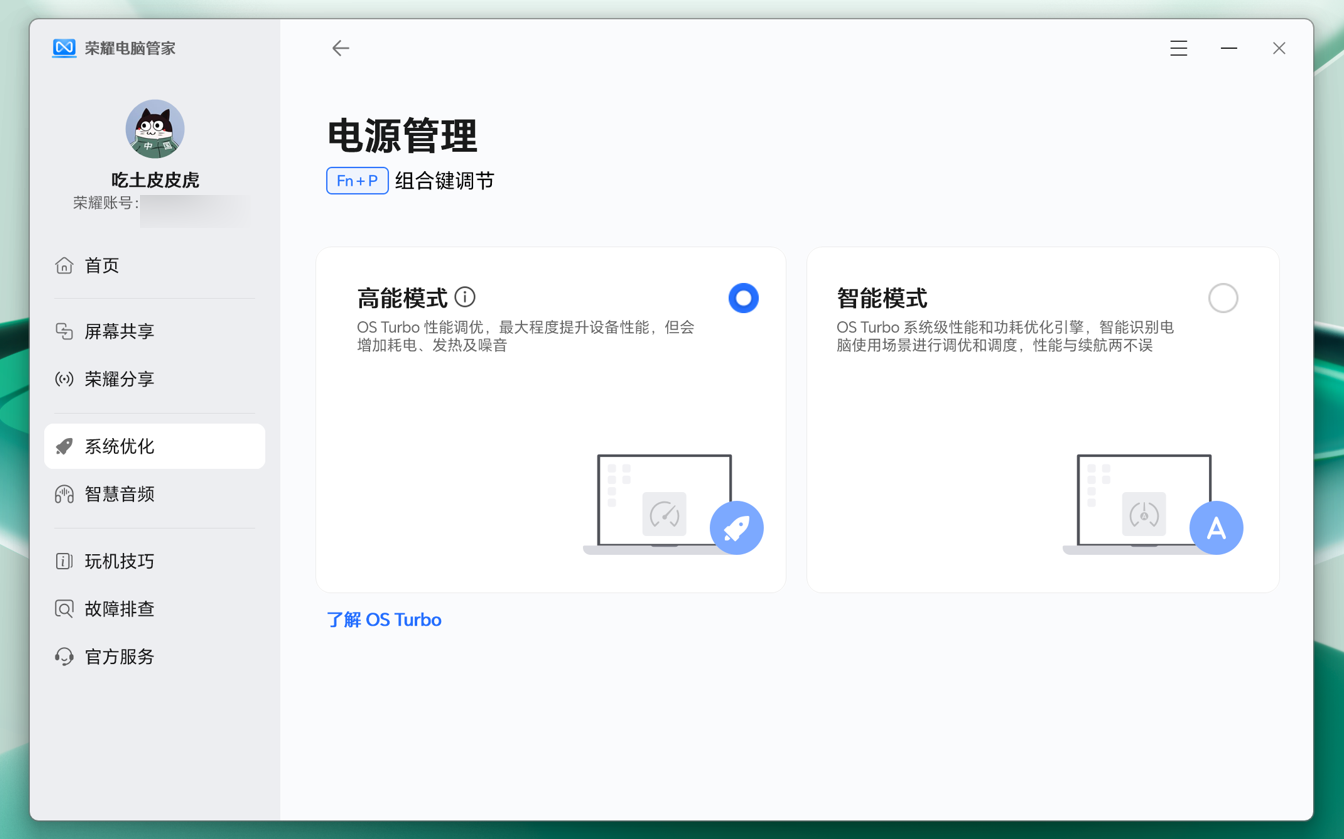Close the 荣耀电脑管家 window
This screenshot has width=1344, height=839.
(1279, 48)
